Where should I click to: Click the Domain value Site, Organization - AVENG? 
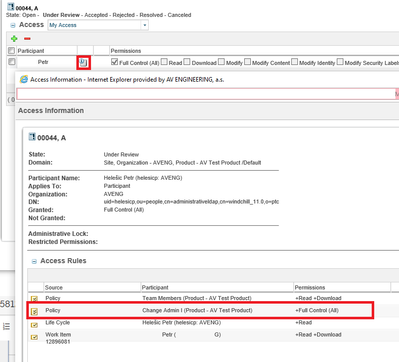(x=182, y=163)
